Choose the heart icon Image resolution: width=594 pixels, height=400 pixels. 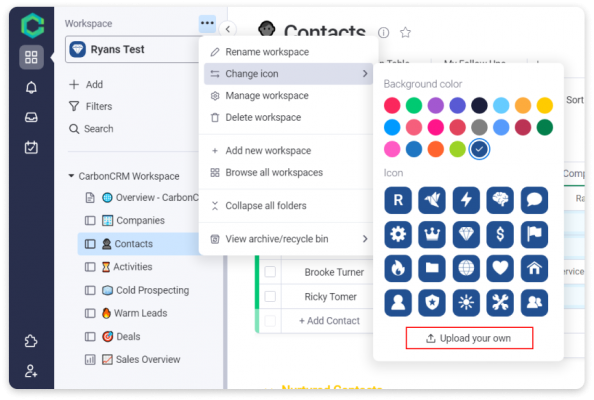(500, 269)
